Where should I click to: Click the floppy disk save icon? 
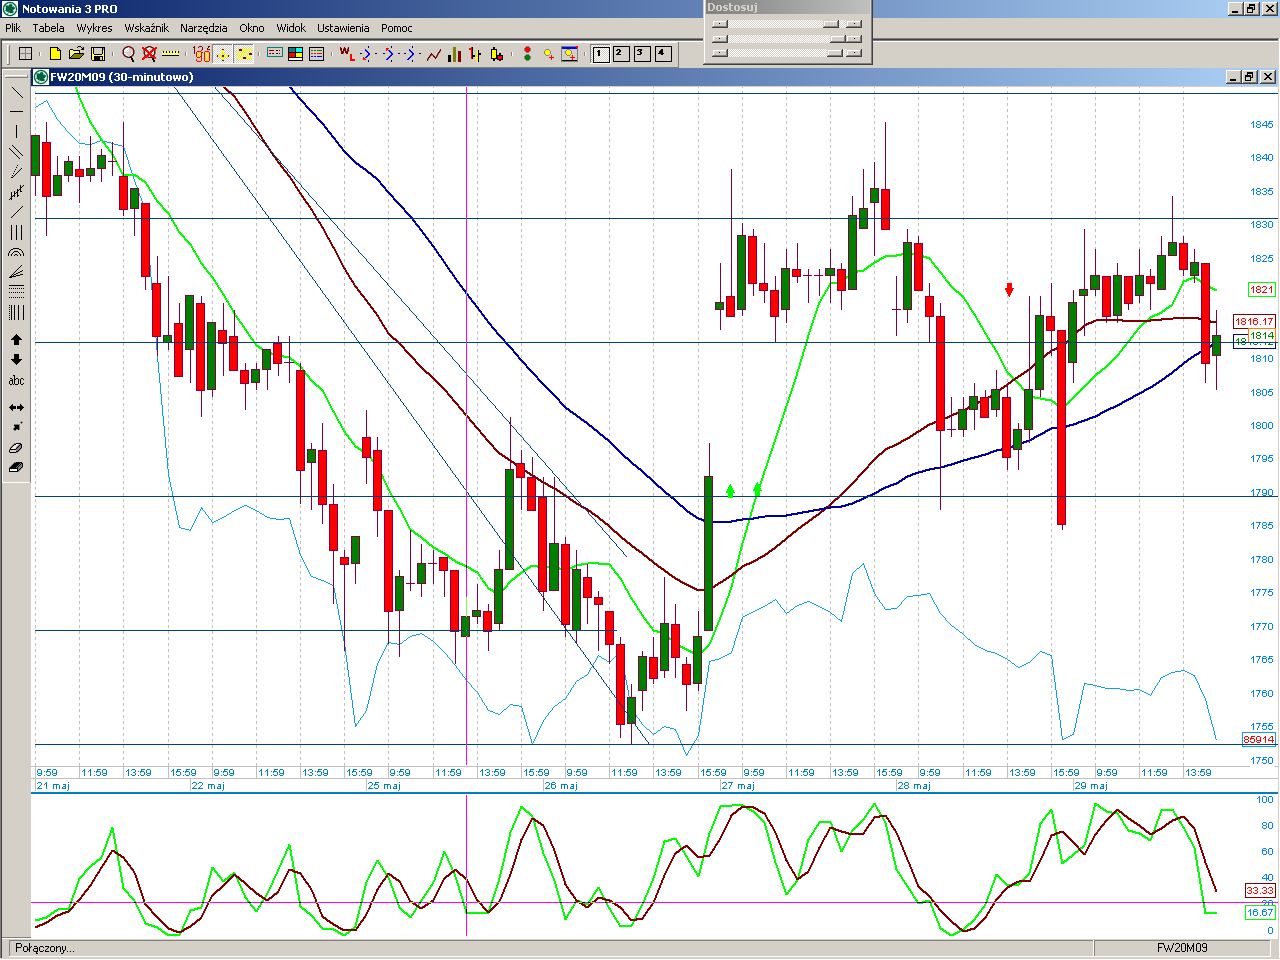click(x=98, y=54)
